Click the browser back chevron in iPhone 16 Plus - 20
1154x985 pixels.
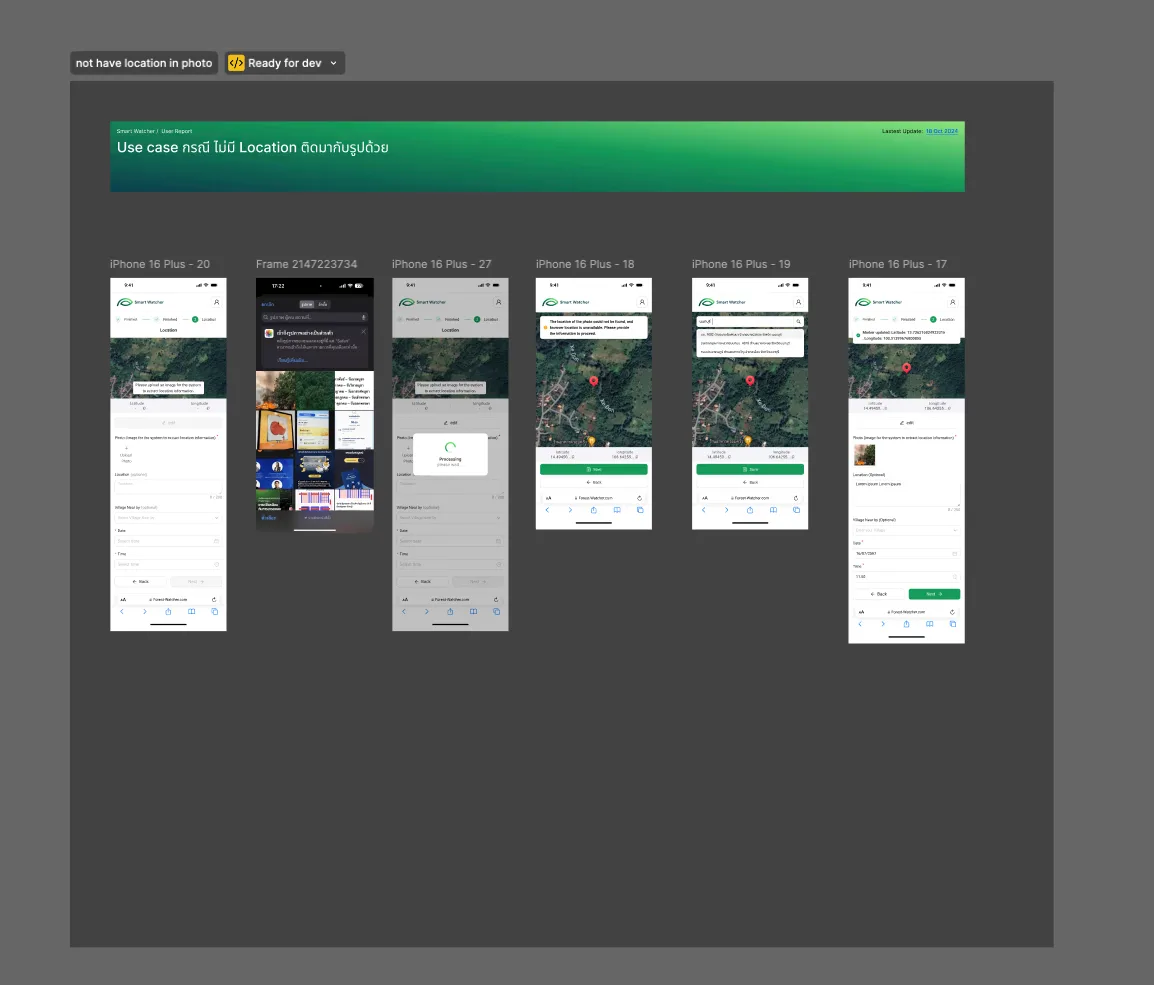pos(122,612)
